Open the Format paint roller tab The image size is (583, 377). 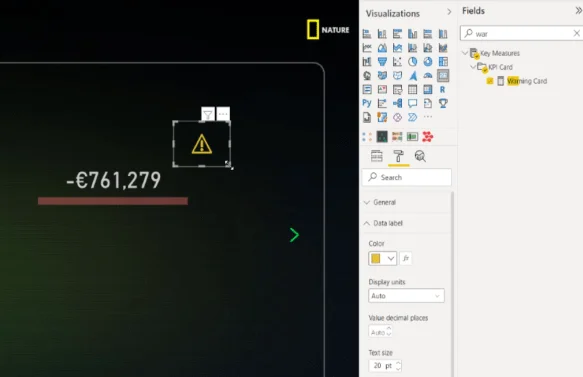(x=399, y=156)
